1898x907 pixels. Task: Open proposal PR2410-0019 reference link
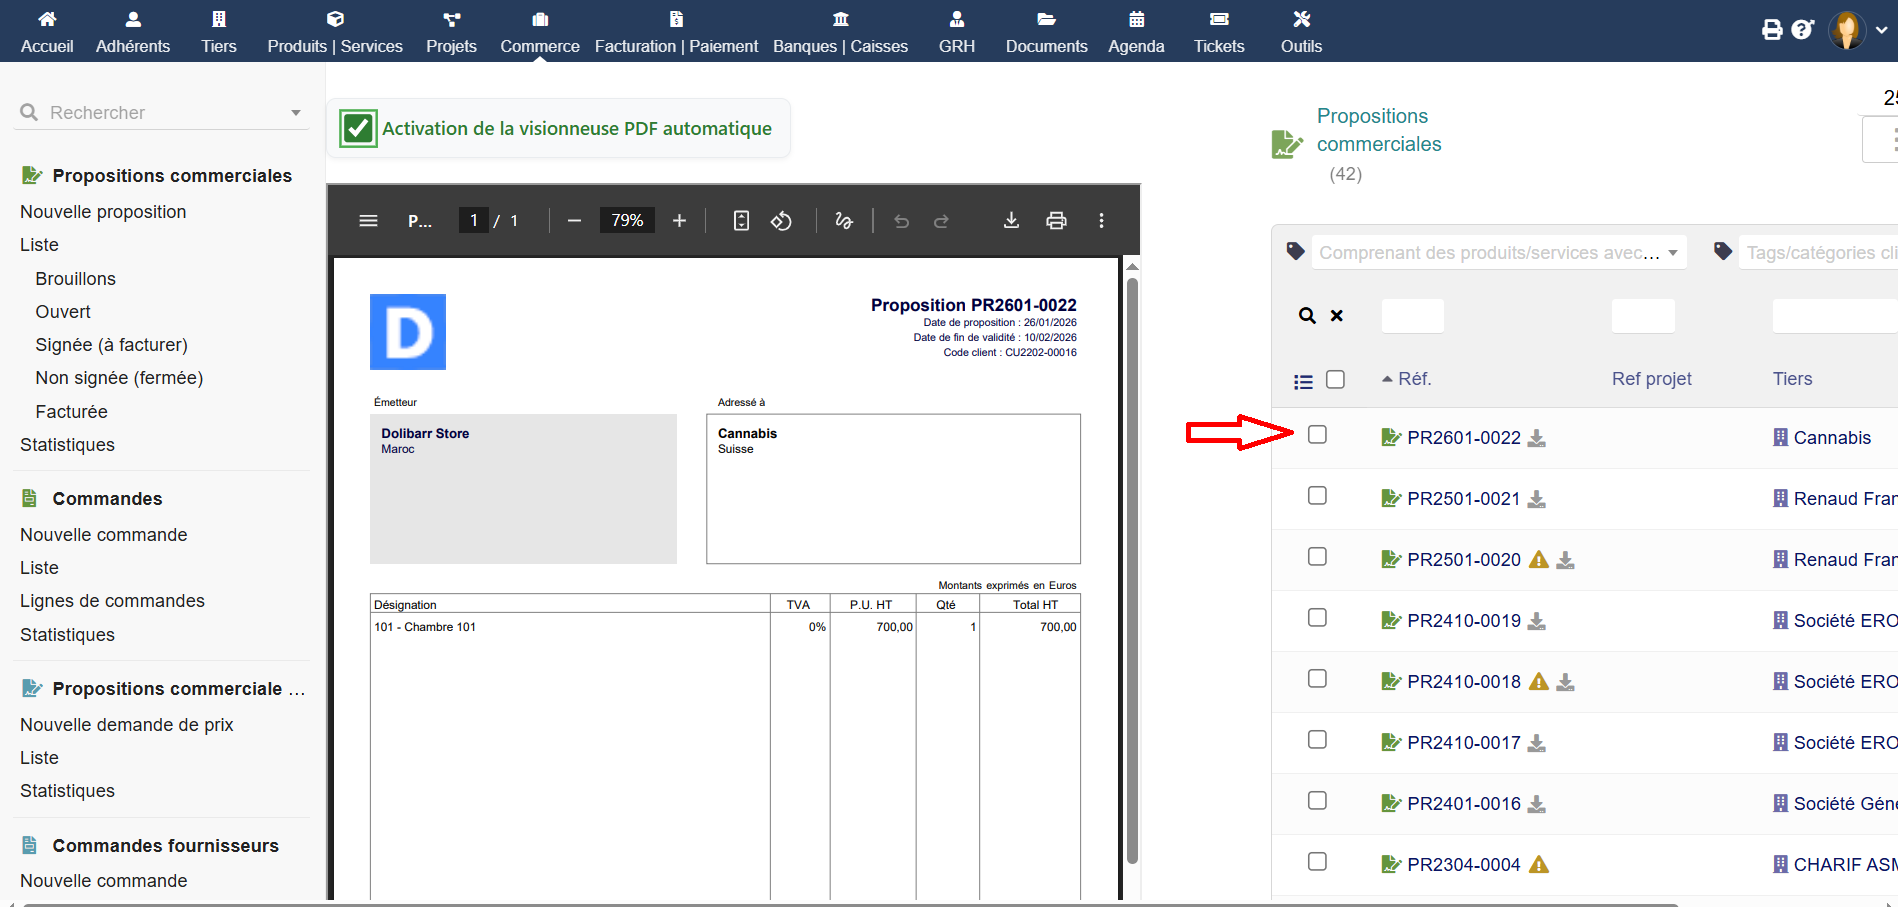1463,621
